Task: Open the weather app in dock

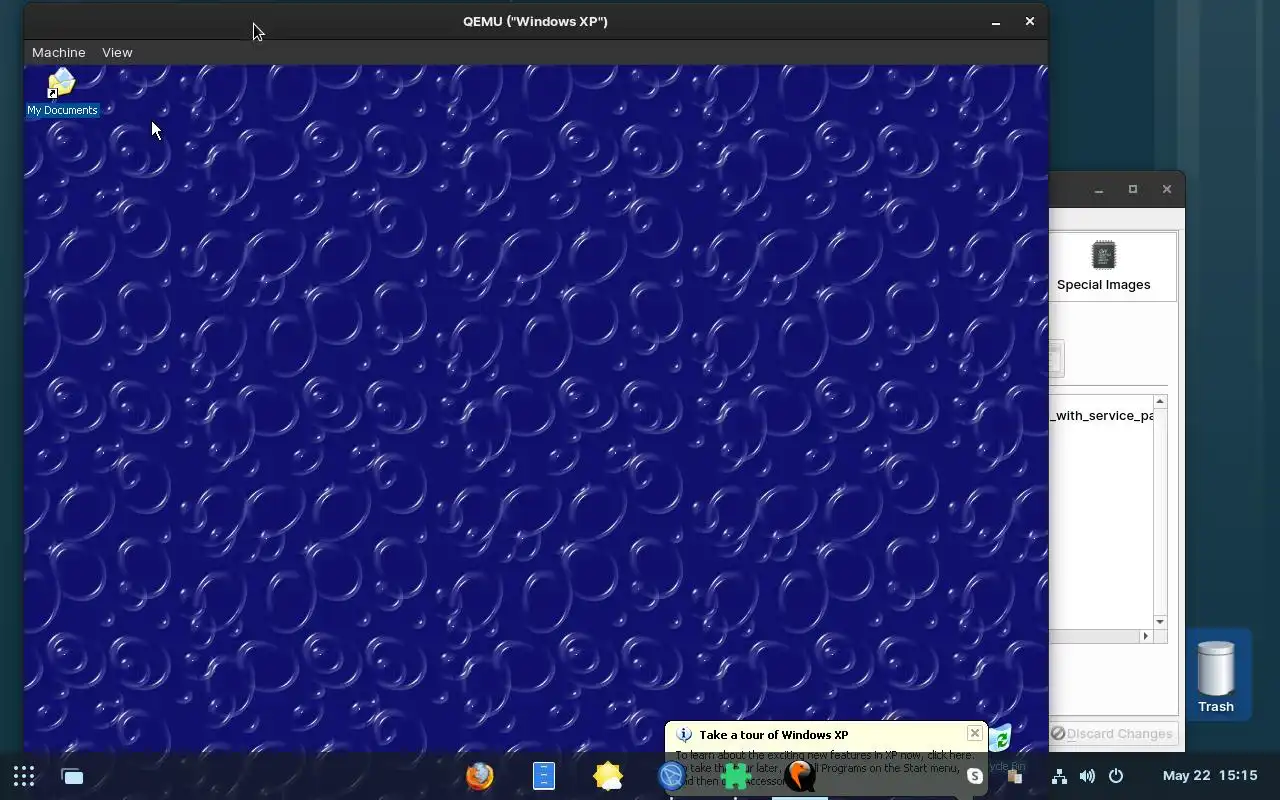Action: 608,776
